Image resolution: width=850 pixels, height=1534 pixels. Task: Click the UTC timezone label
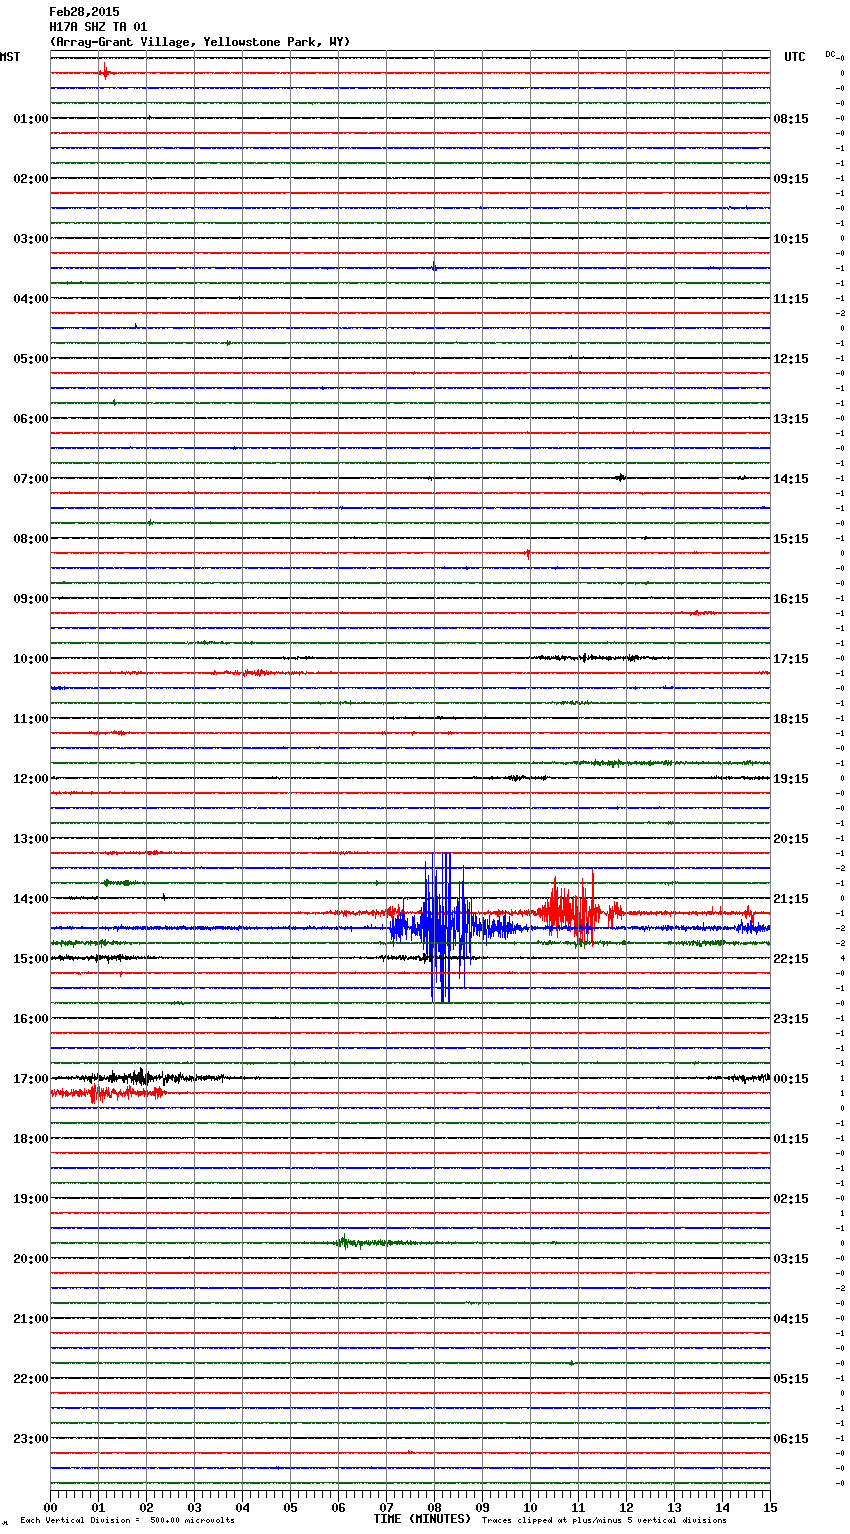[794, 57]
